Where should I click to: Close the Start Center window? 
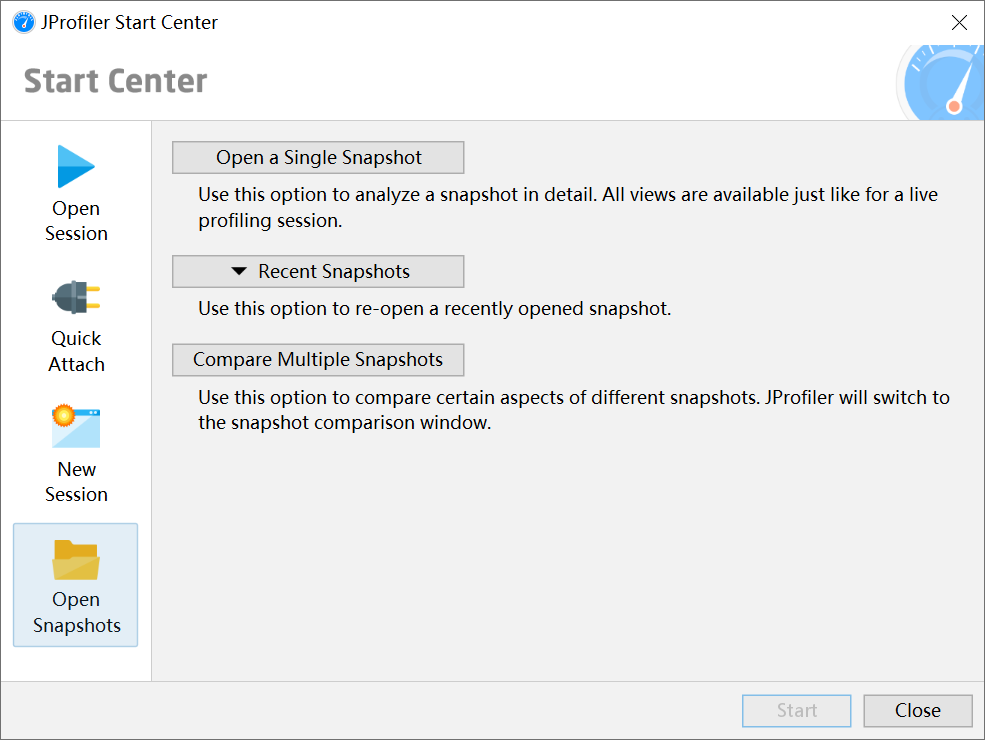pos(959,23)
